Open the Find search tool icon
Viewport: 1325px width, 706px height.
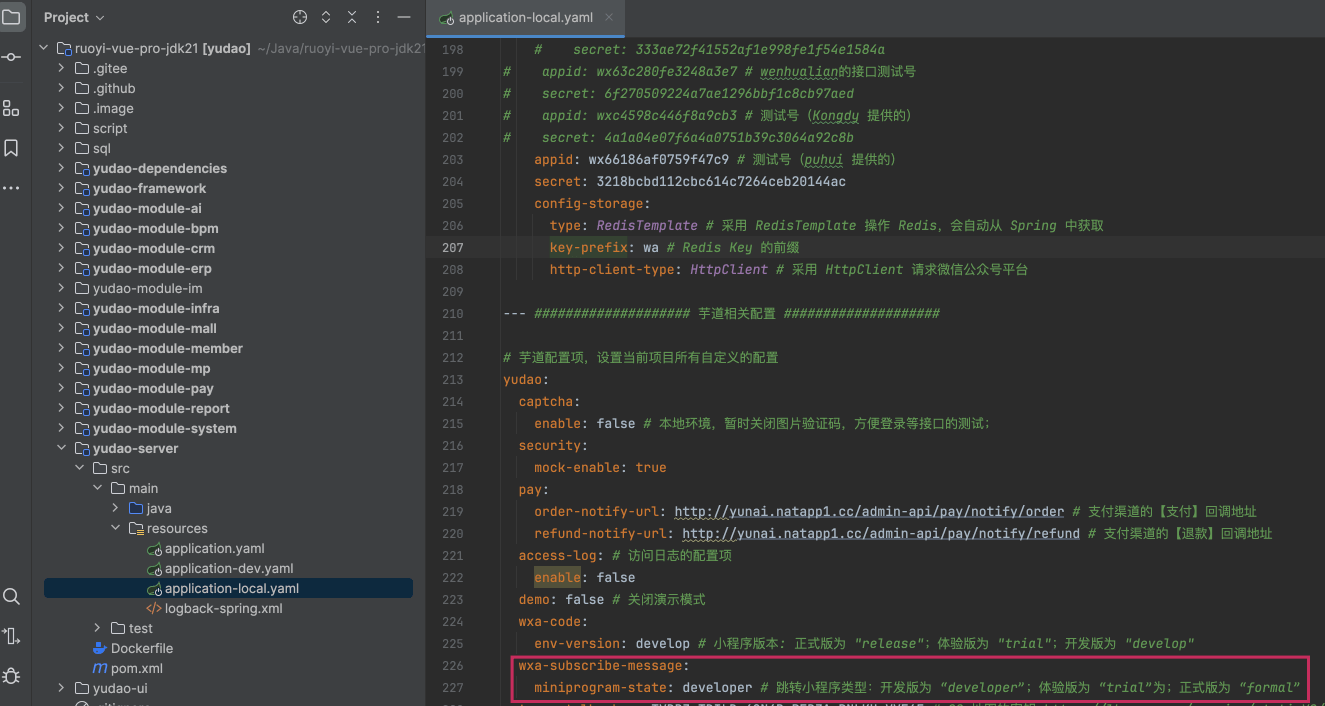point(11,597)
